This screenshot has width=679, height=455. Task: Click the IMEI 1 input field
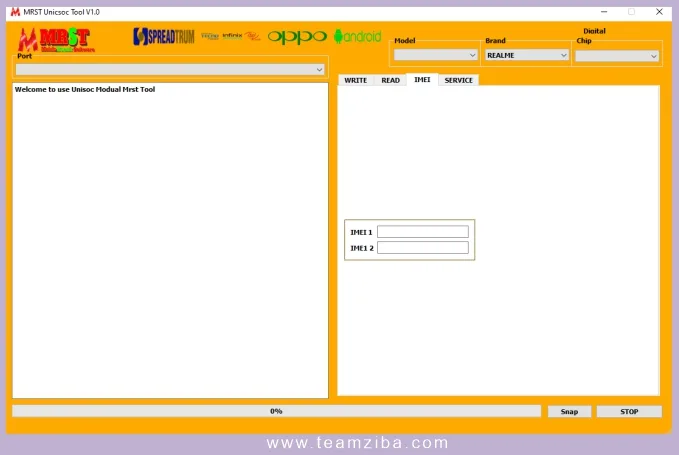[x=423, y=232]
